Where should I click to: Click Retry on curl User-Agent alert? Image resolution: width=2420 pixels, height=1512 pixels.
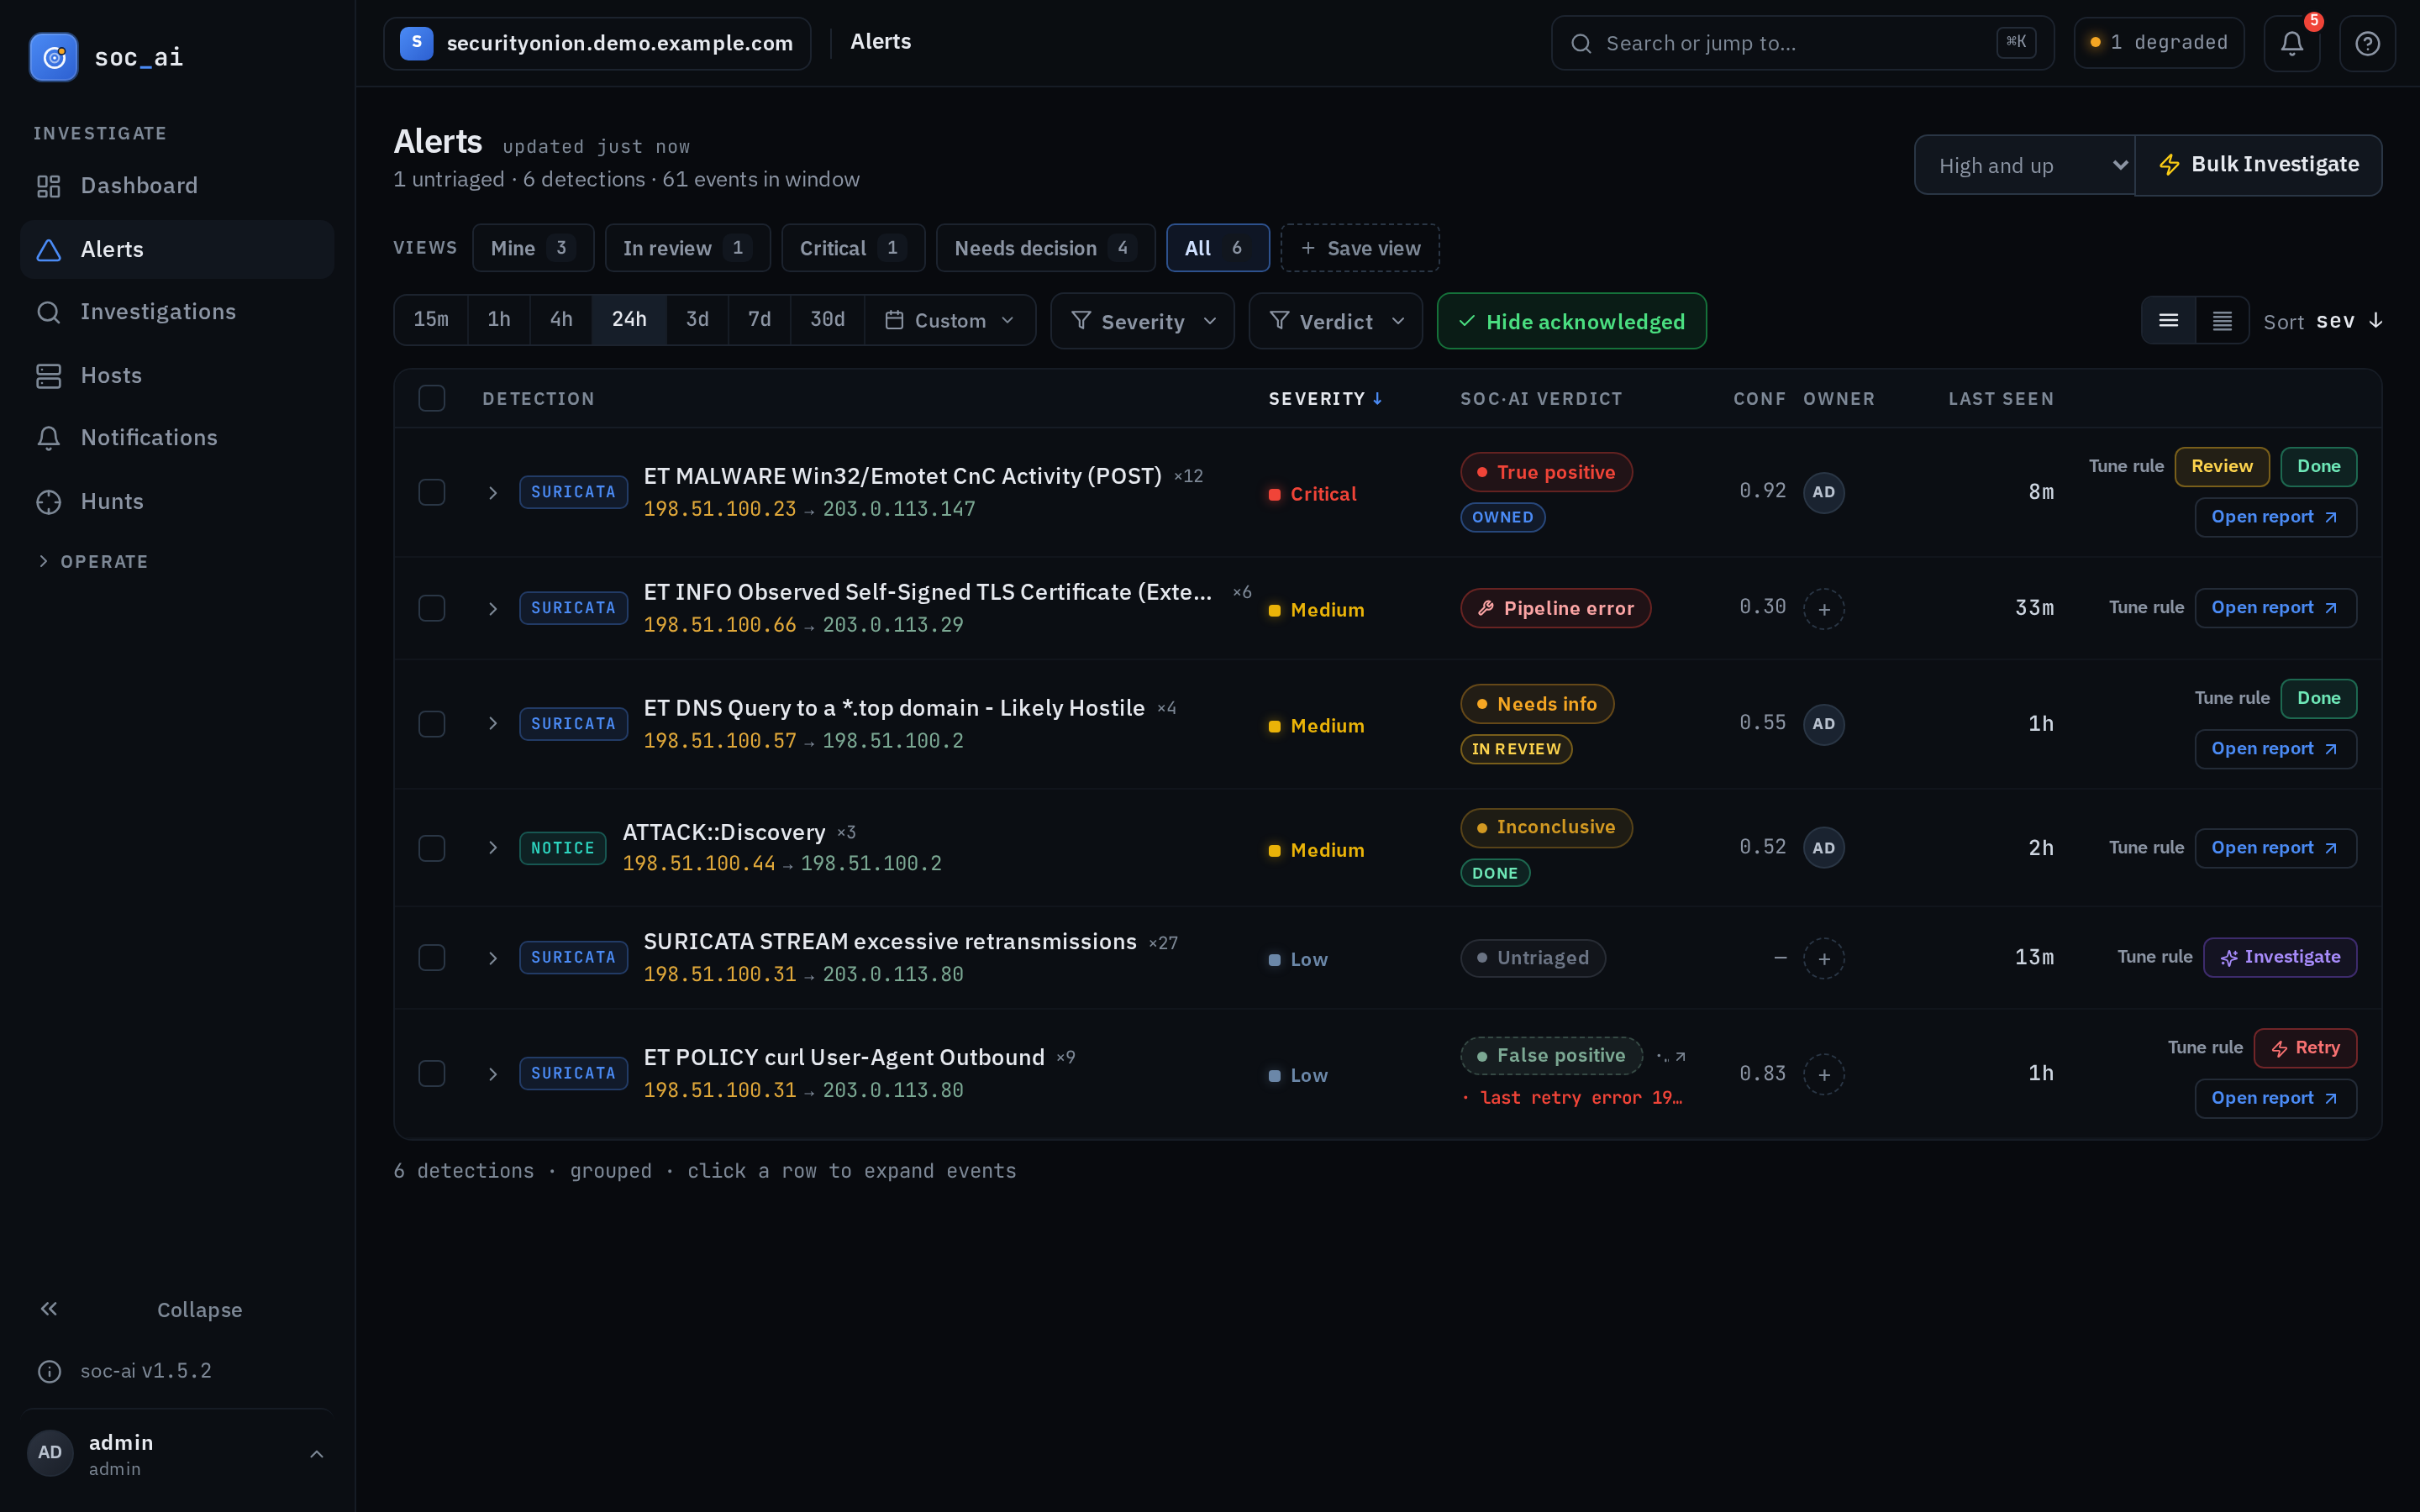coord(2305,1048)
